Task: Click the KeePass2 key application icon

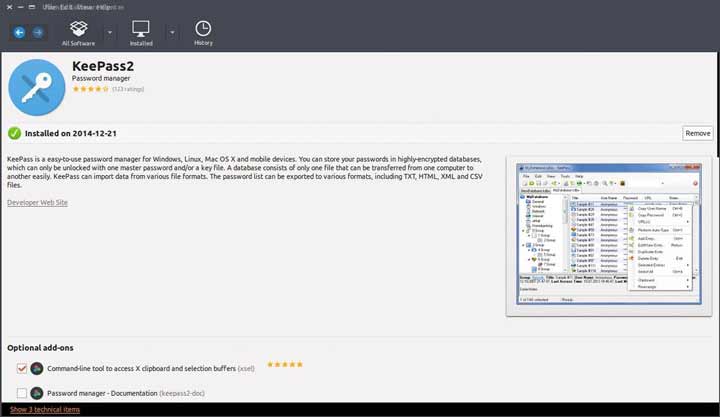Action: click(x=37, y=87)
